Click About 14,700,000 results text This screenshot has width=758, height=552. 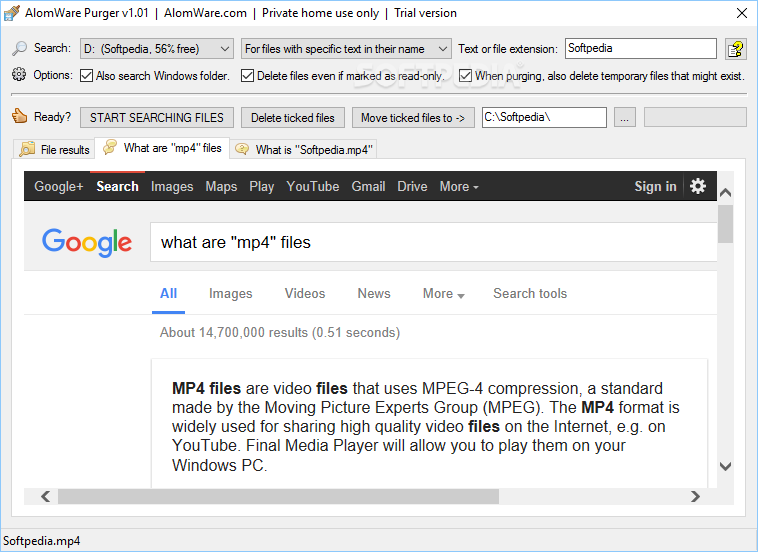[x=280, y=333]
